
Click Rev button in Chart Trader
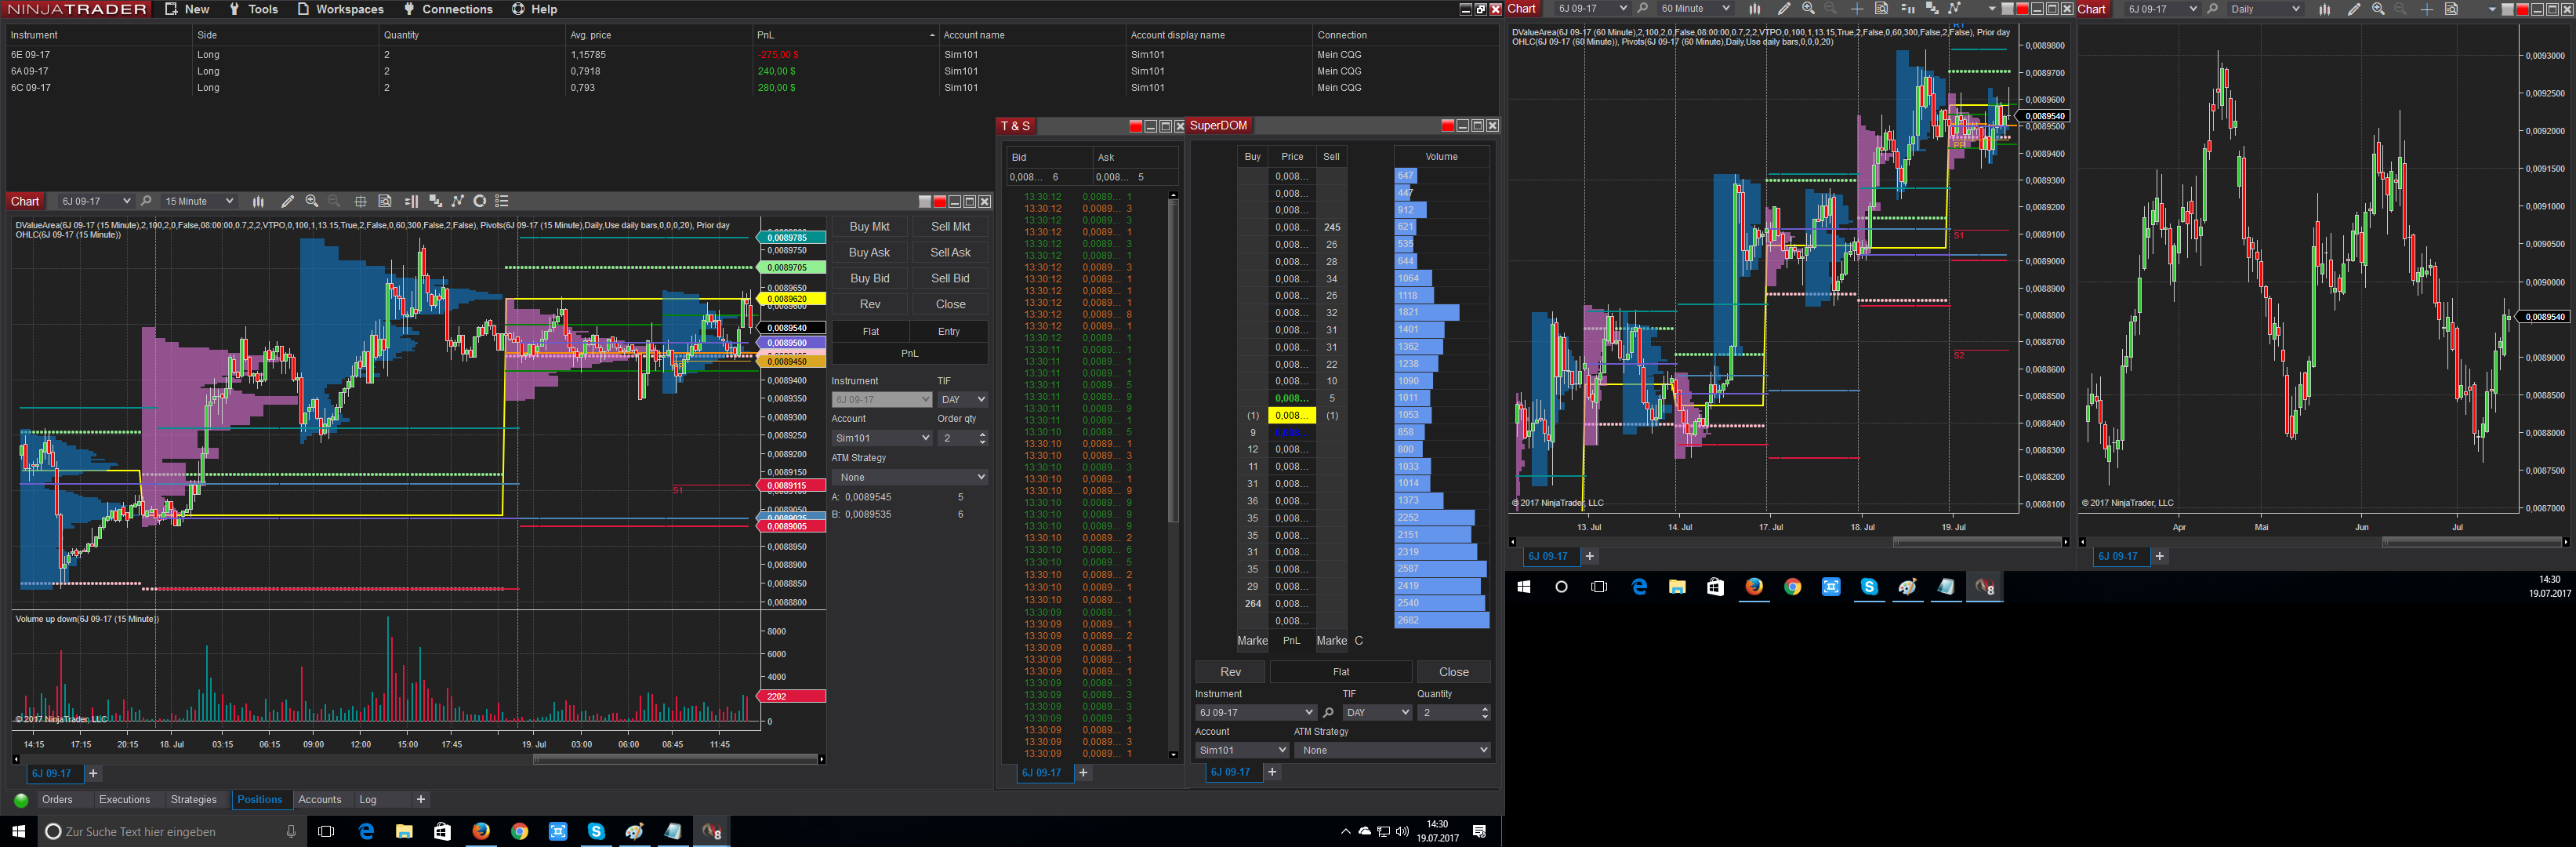pyautogui.click(x=870, y=304)
